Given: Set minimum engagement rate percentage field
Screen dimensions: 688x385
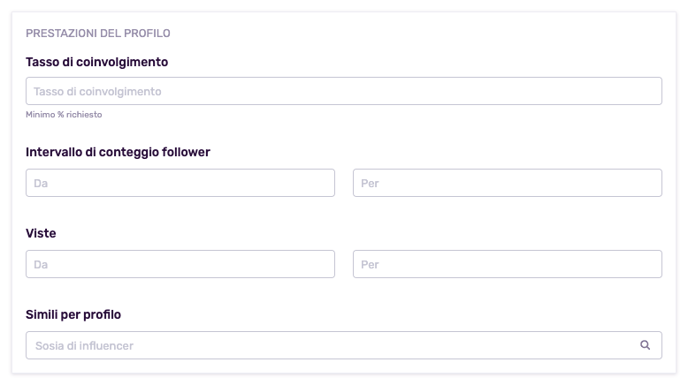Looking at the screenshot, I should pos(344,91).
